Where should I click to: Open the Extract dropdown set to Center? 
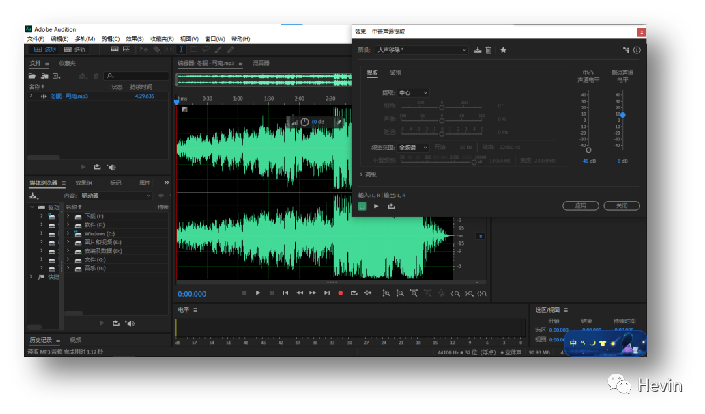pos(413,93)
